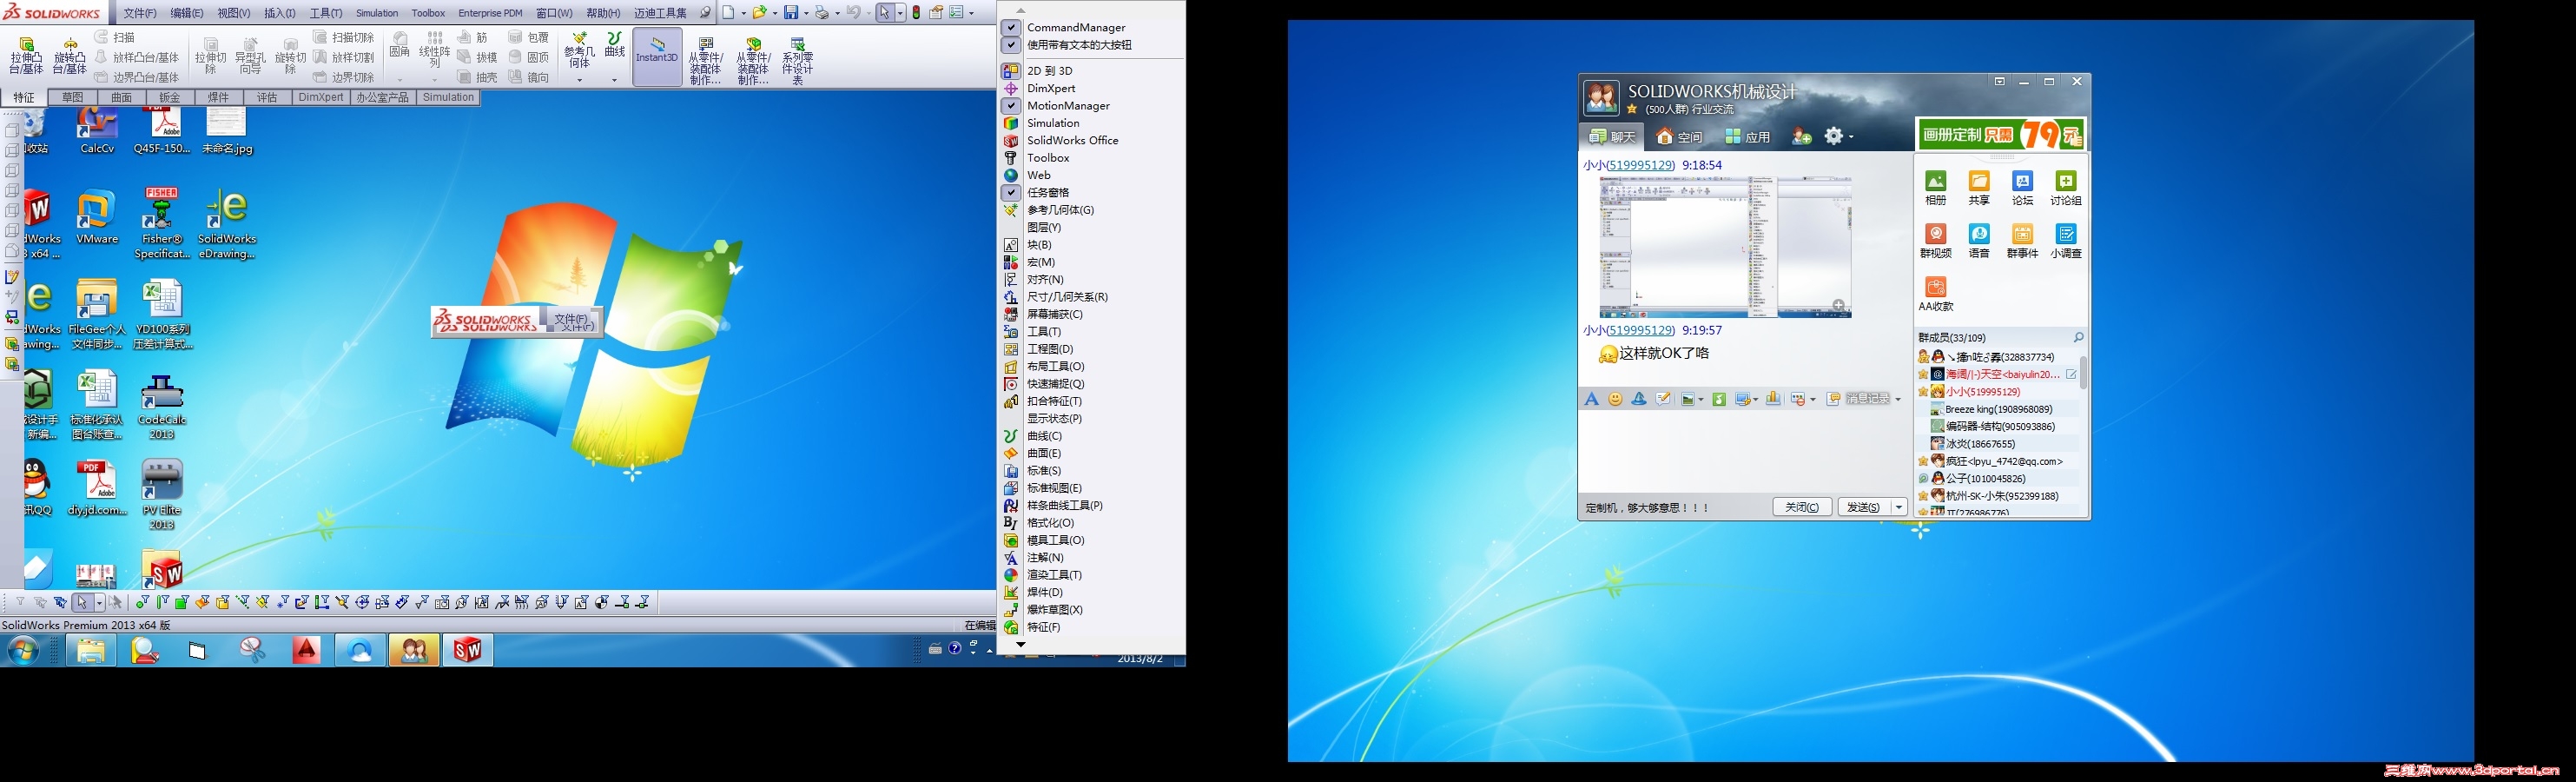This screenshot has width=2576, height=782.
Task: Open the 工具(T) tools menu in menu bar
Action: pyautogui.click(x=326, y=13)
